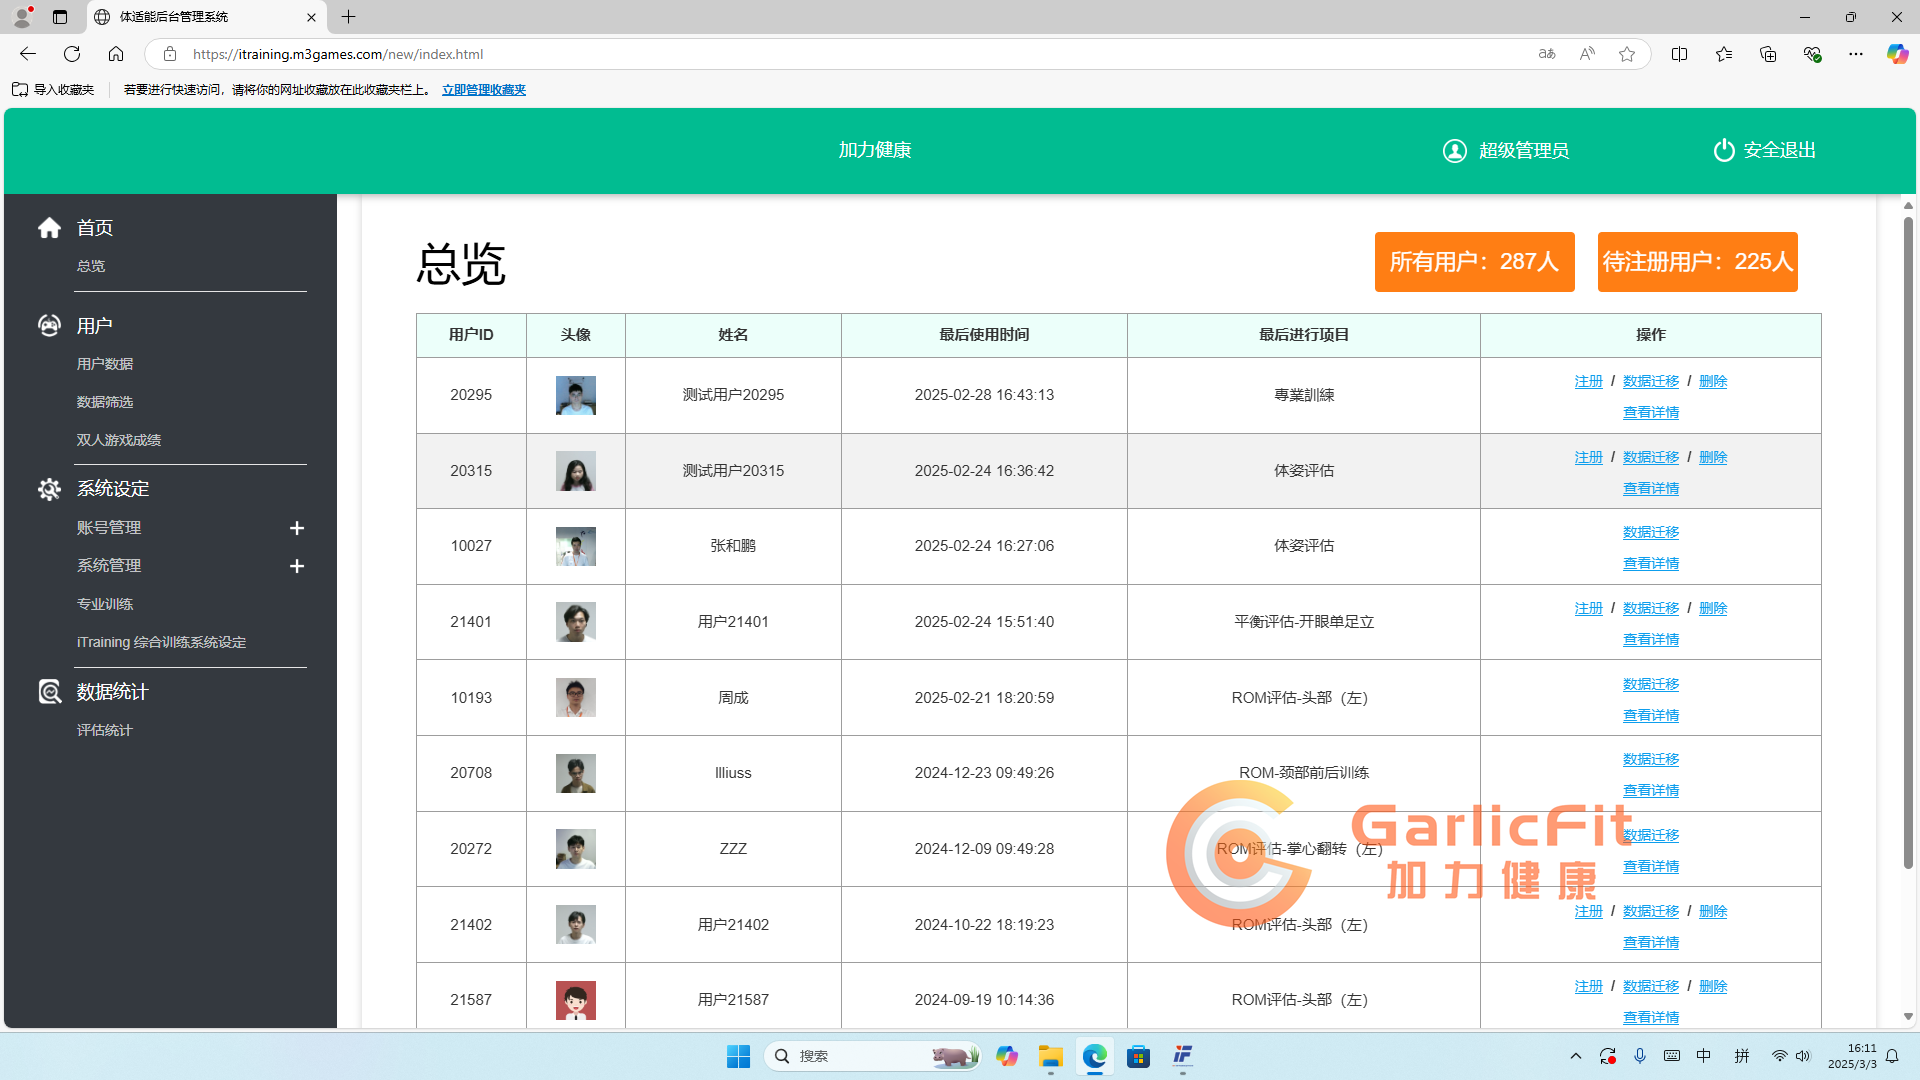Open Edge split screen icon

pyautogui.click(x=1679, y=54)
